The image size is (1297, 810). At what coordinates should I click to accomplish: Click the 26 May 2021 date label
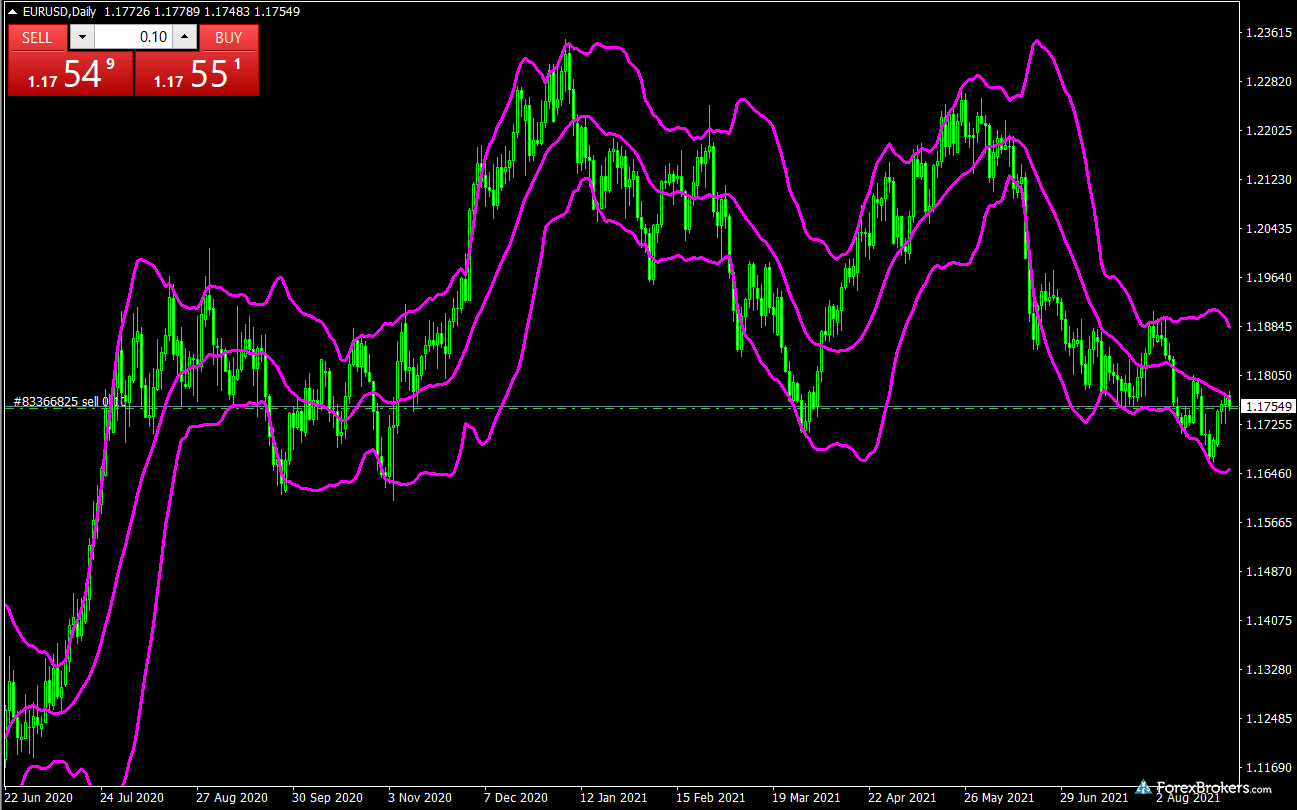[998, 799]
